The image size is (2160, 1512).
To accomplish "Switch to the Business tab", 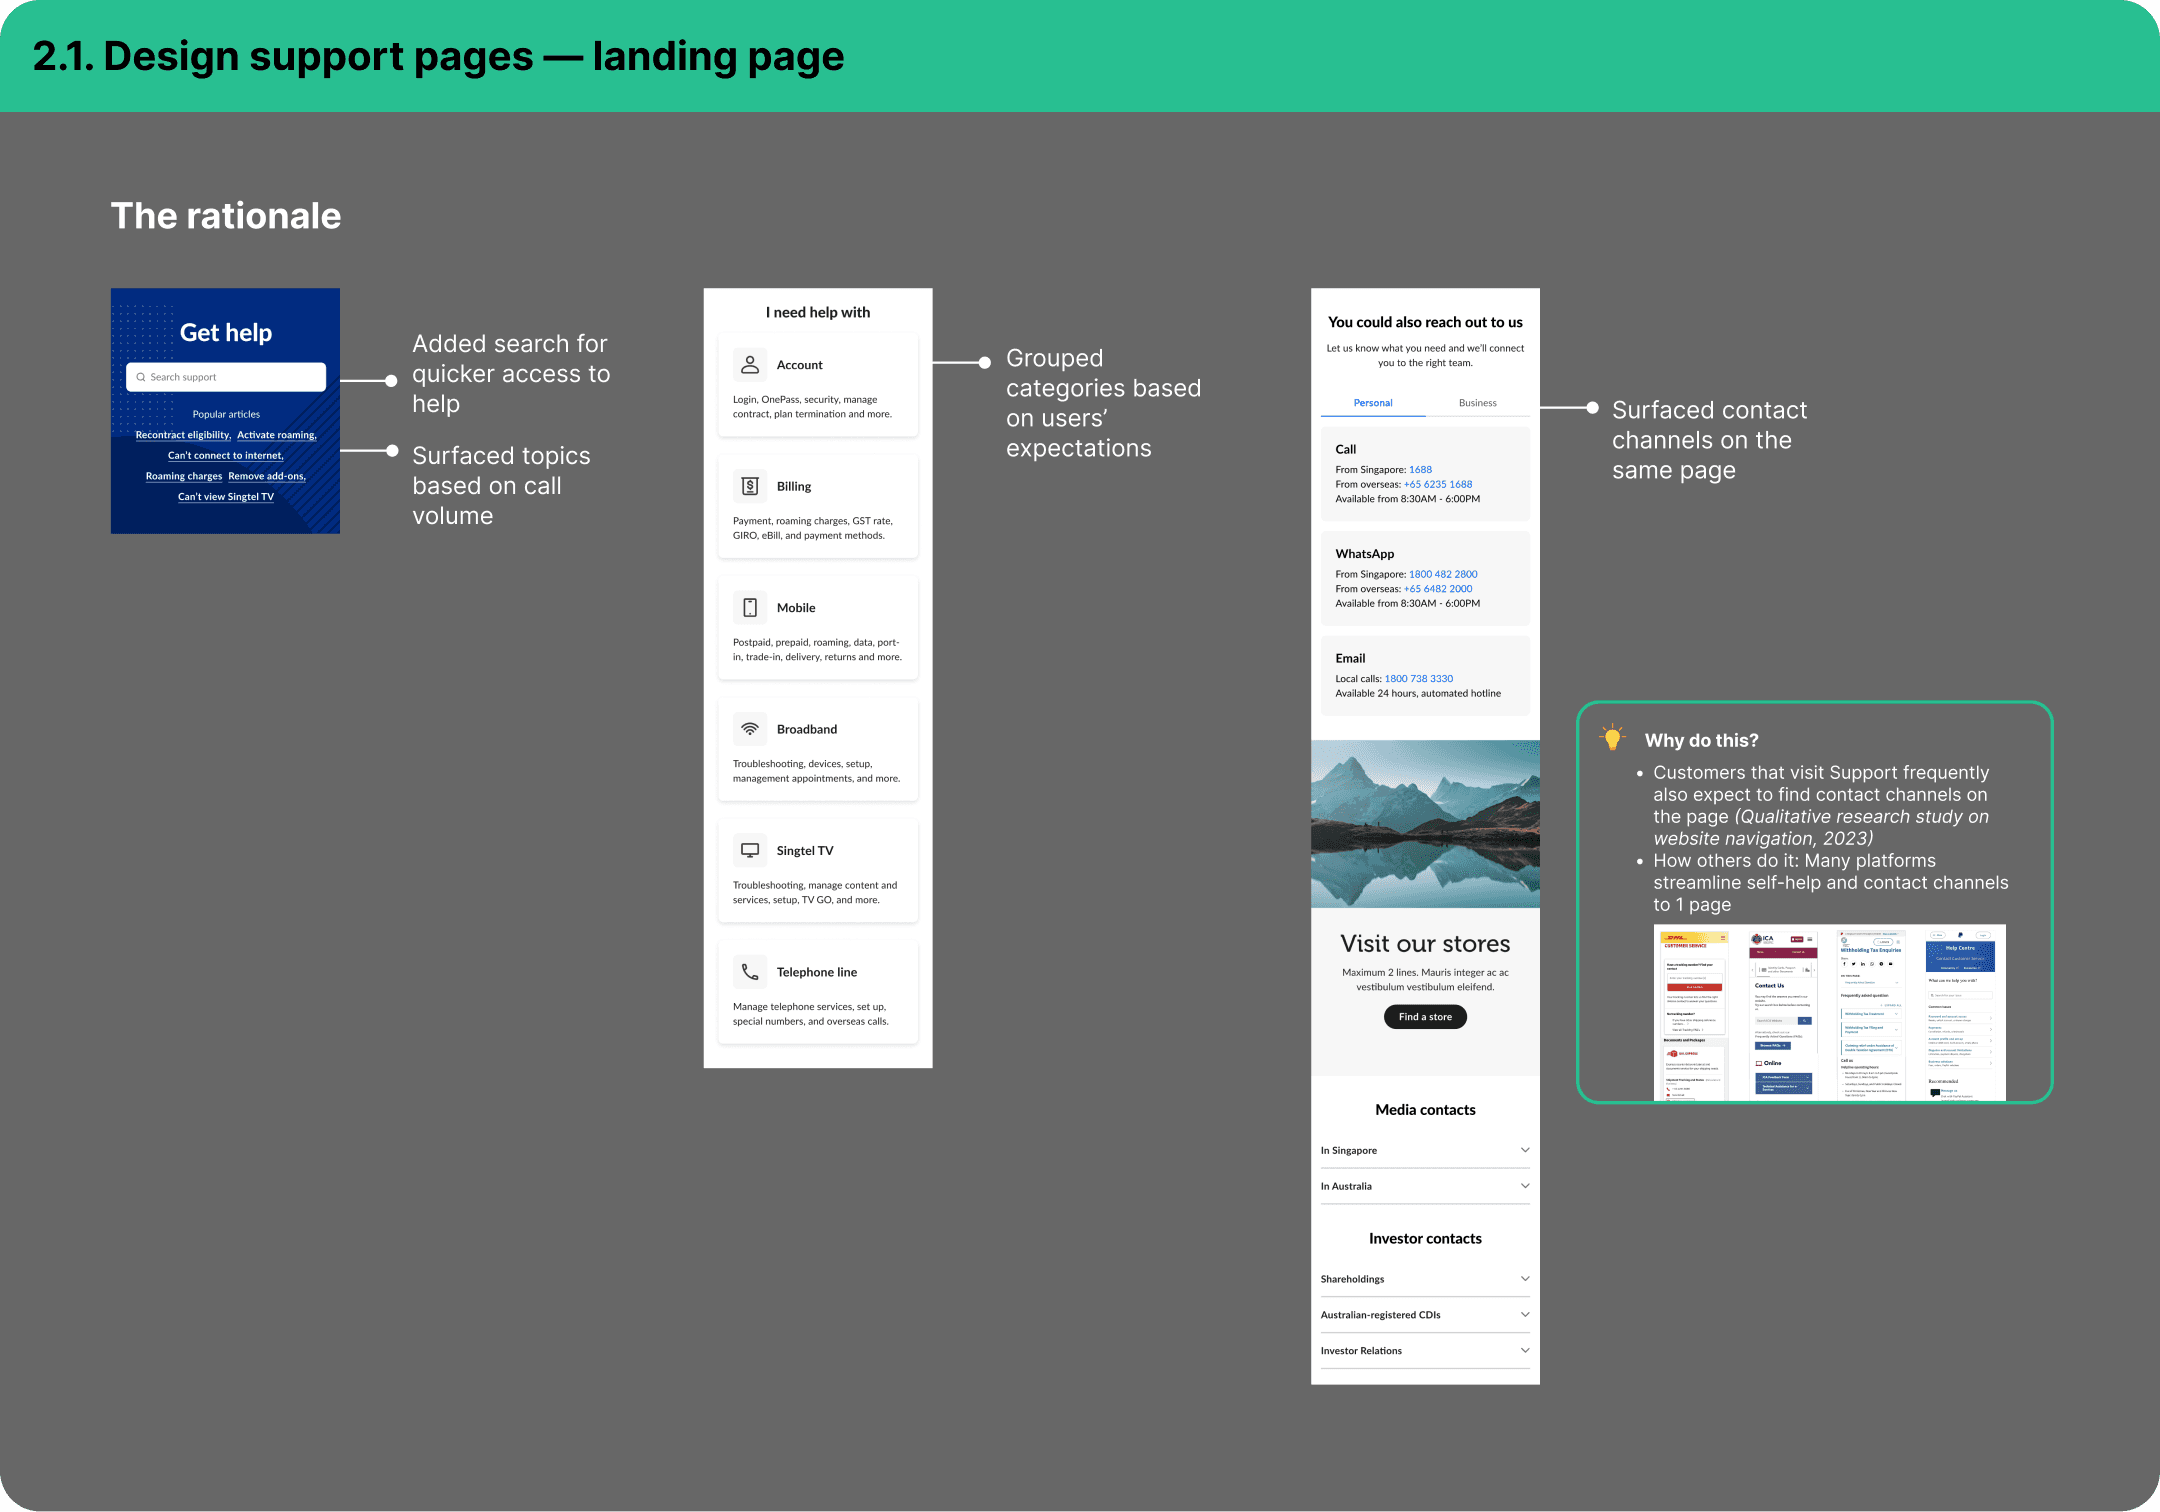I will point(1477,403).
